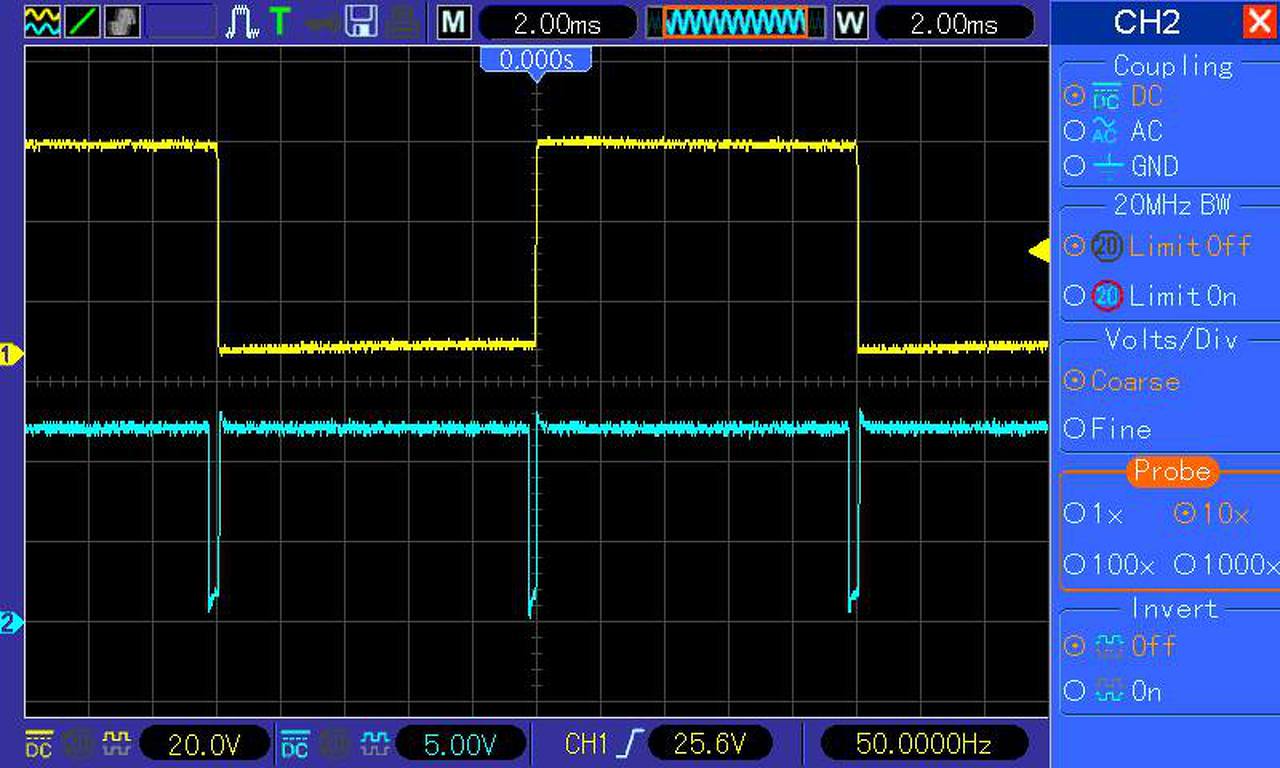The width and height of the screenshot is (1280, 768).
Task: Click the 0.000s trigger position marker
Action: pyautogui.click(x=537, y=62)
